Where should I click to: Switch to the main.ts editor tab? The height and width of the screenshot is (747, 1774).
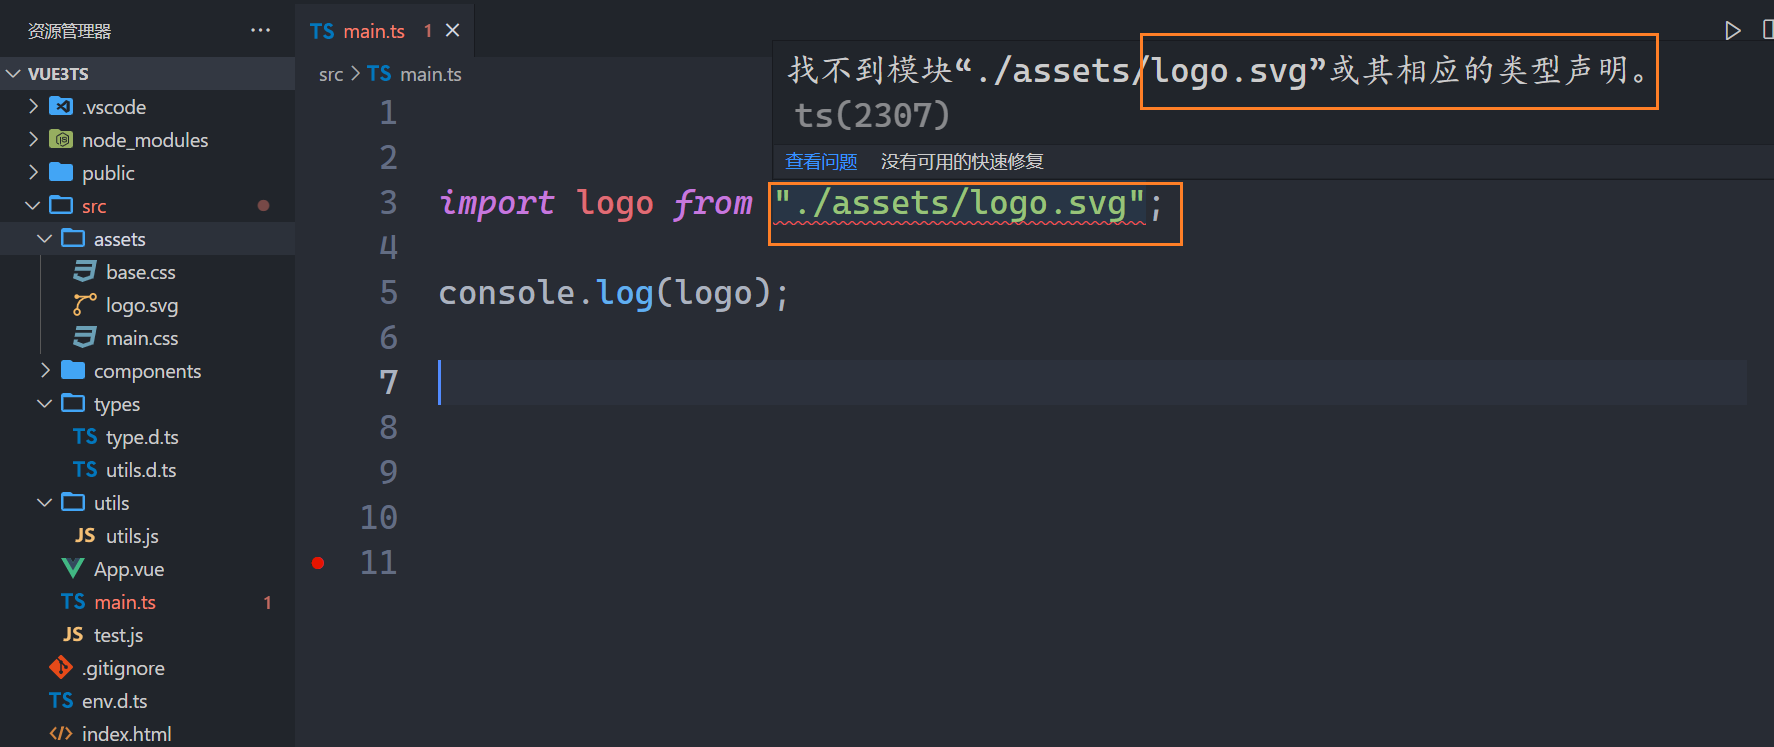(372, 31)
